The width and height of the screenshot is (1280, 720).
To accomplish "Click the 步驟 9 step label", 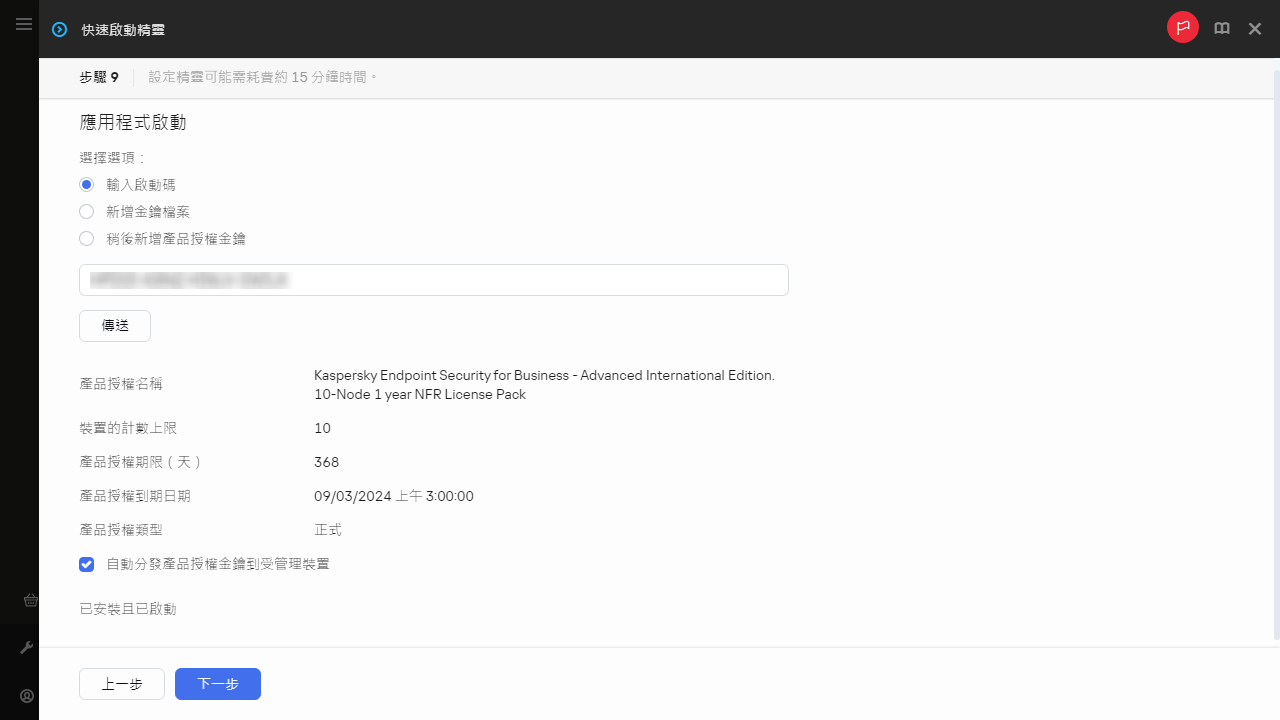I will (x=99, y=77).
